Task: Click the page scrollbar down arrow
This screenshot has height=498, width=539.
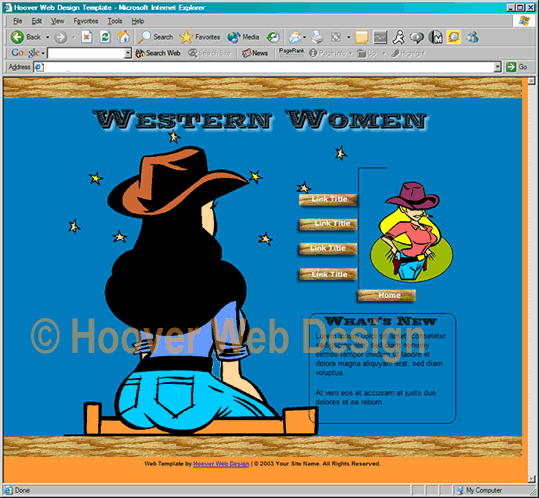Action: pos(531,478)
